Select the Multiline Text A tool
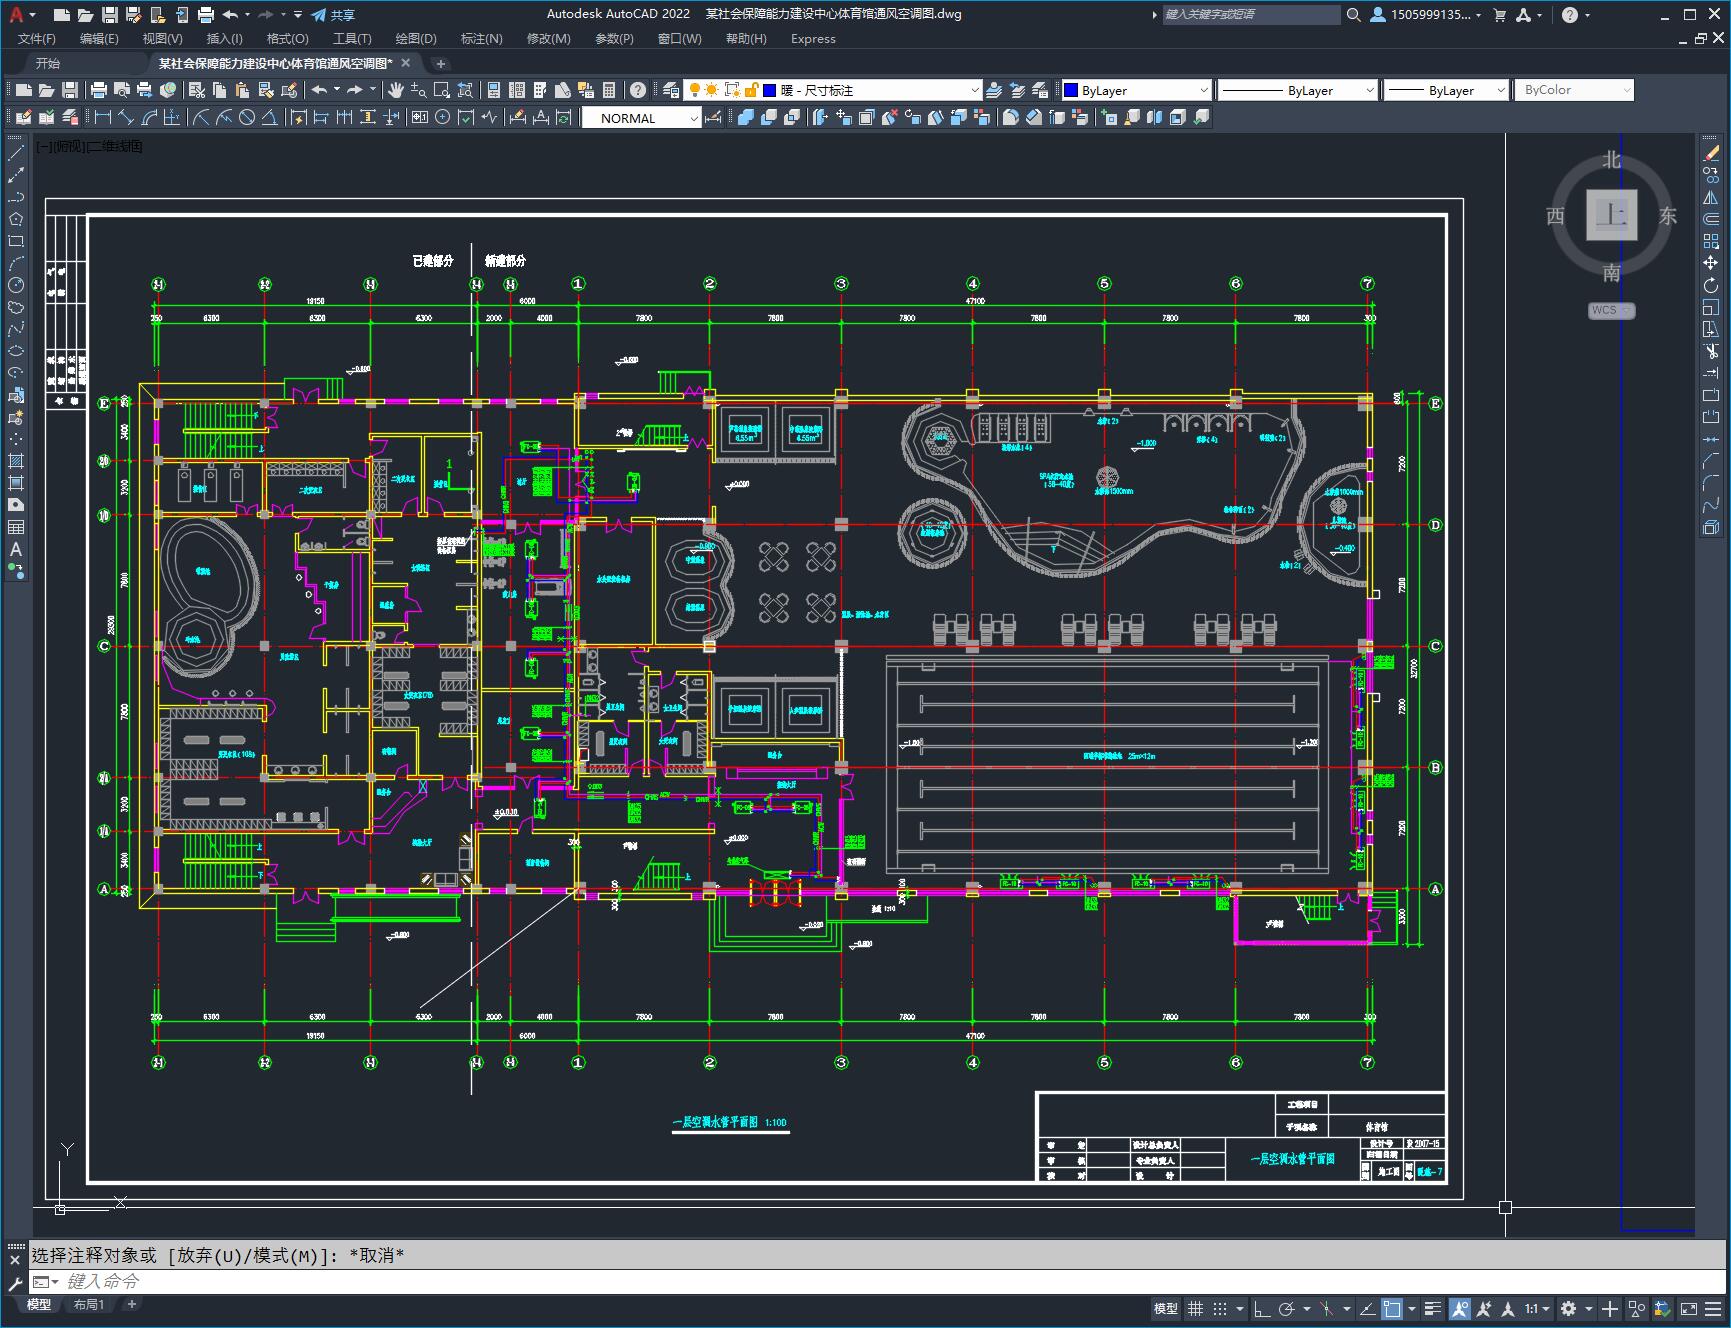 coord(16,549)
